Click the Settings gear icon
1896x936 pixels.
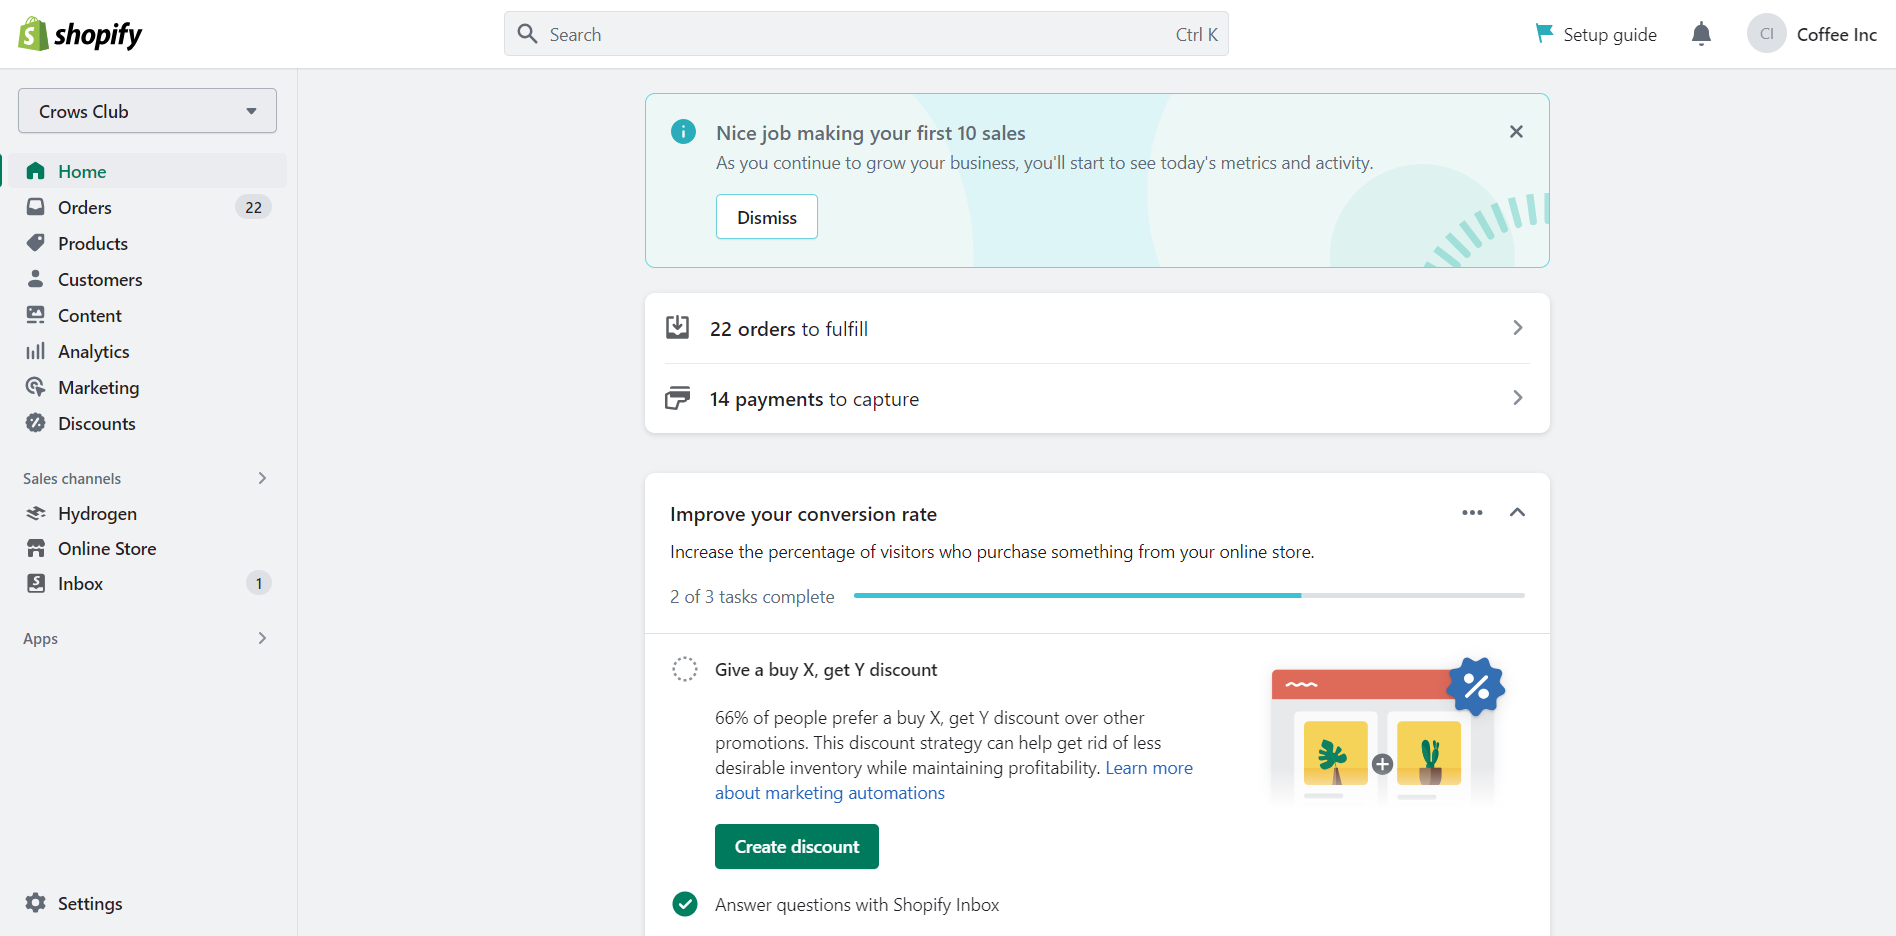pos(36,903)
